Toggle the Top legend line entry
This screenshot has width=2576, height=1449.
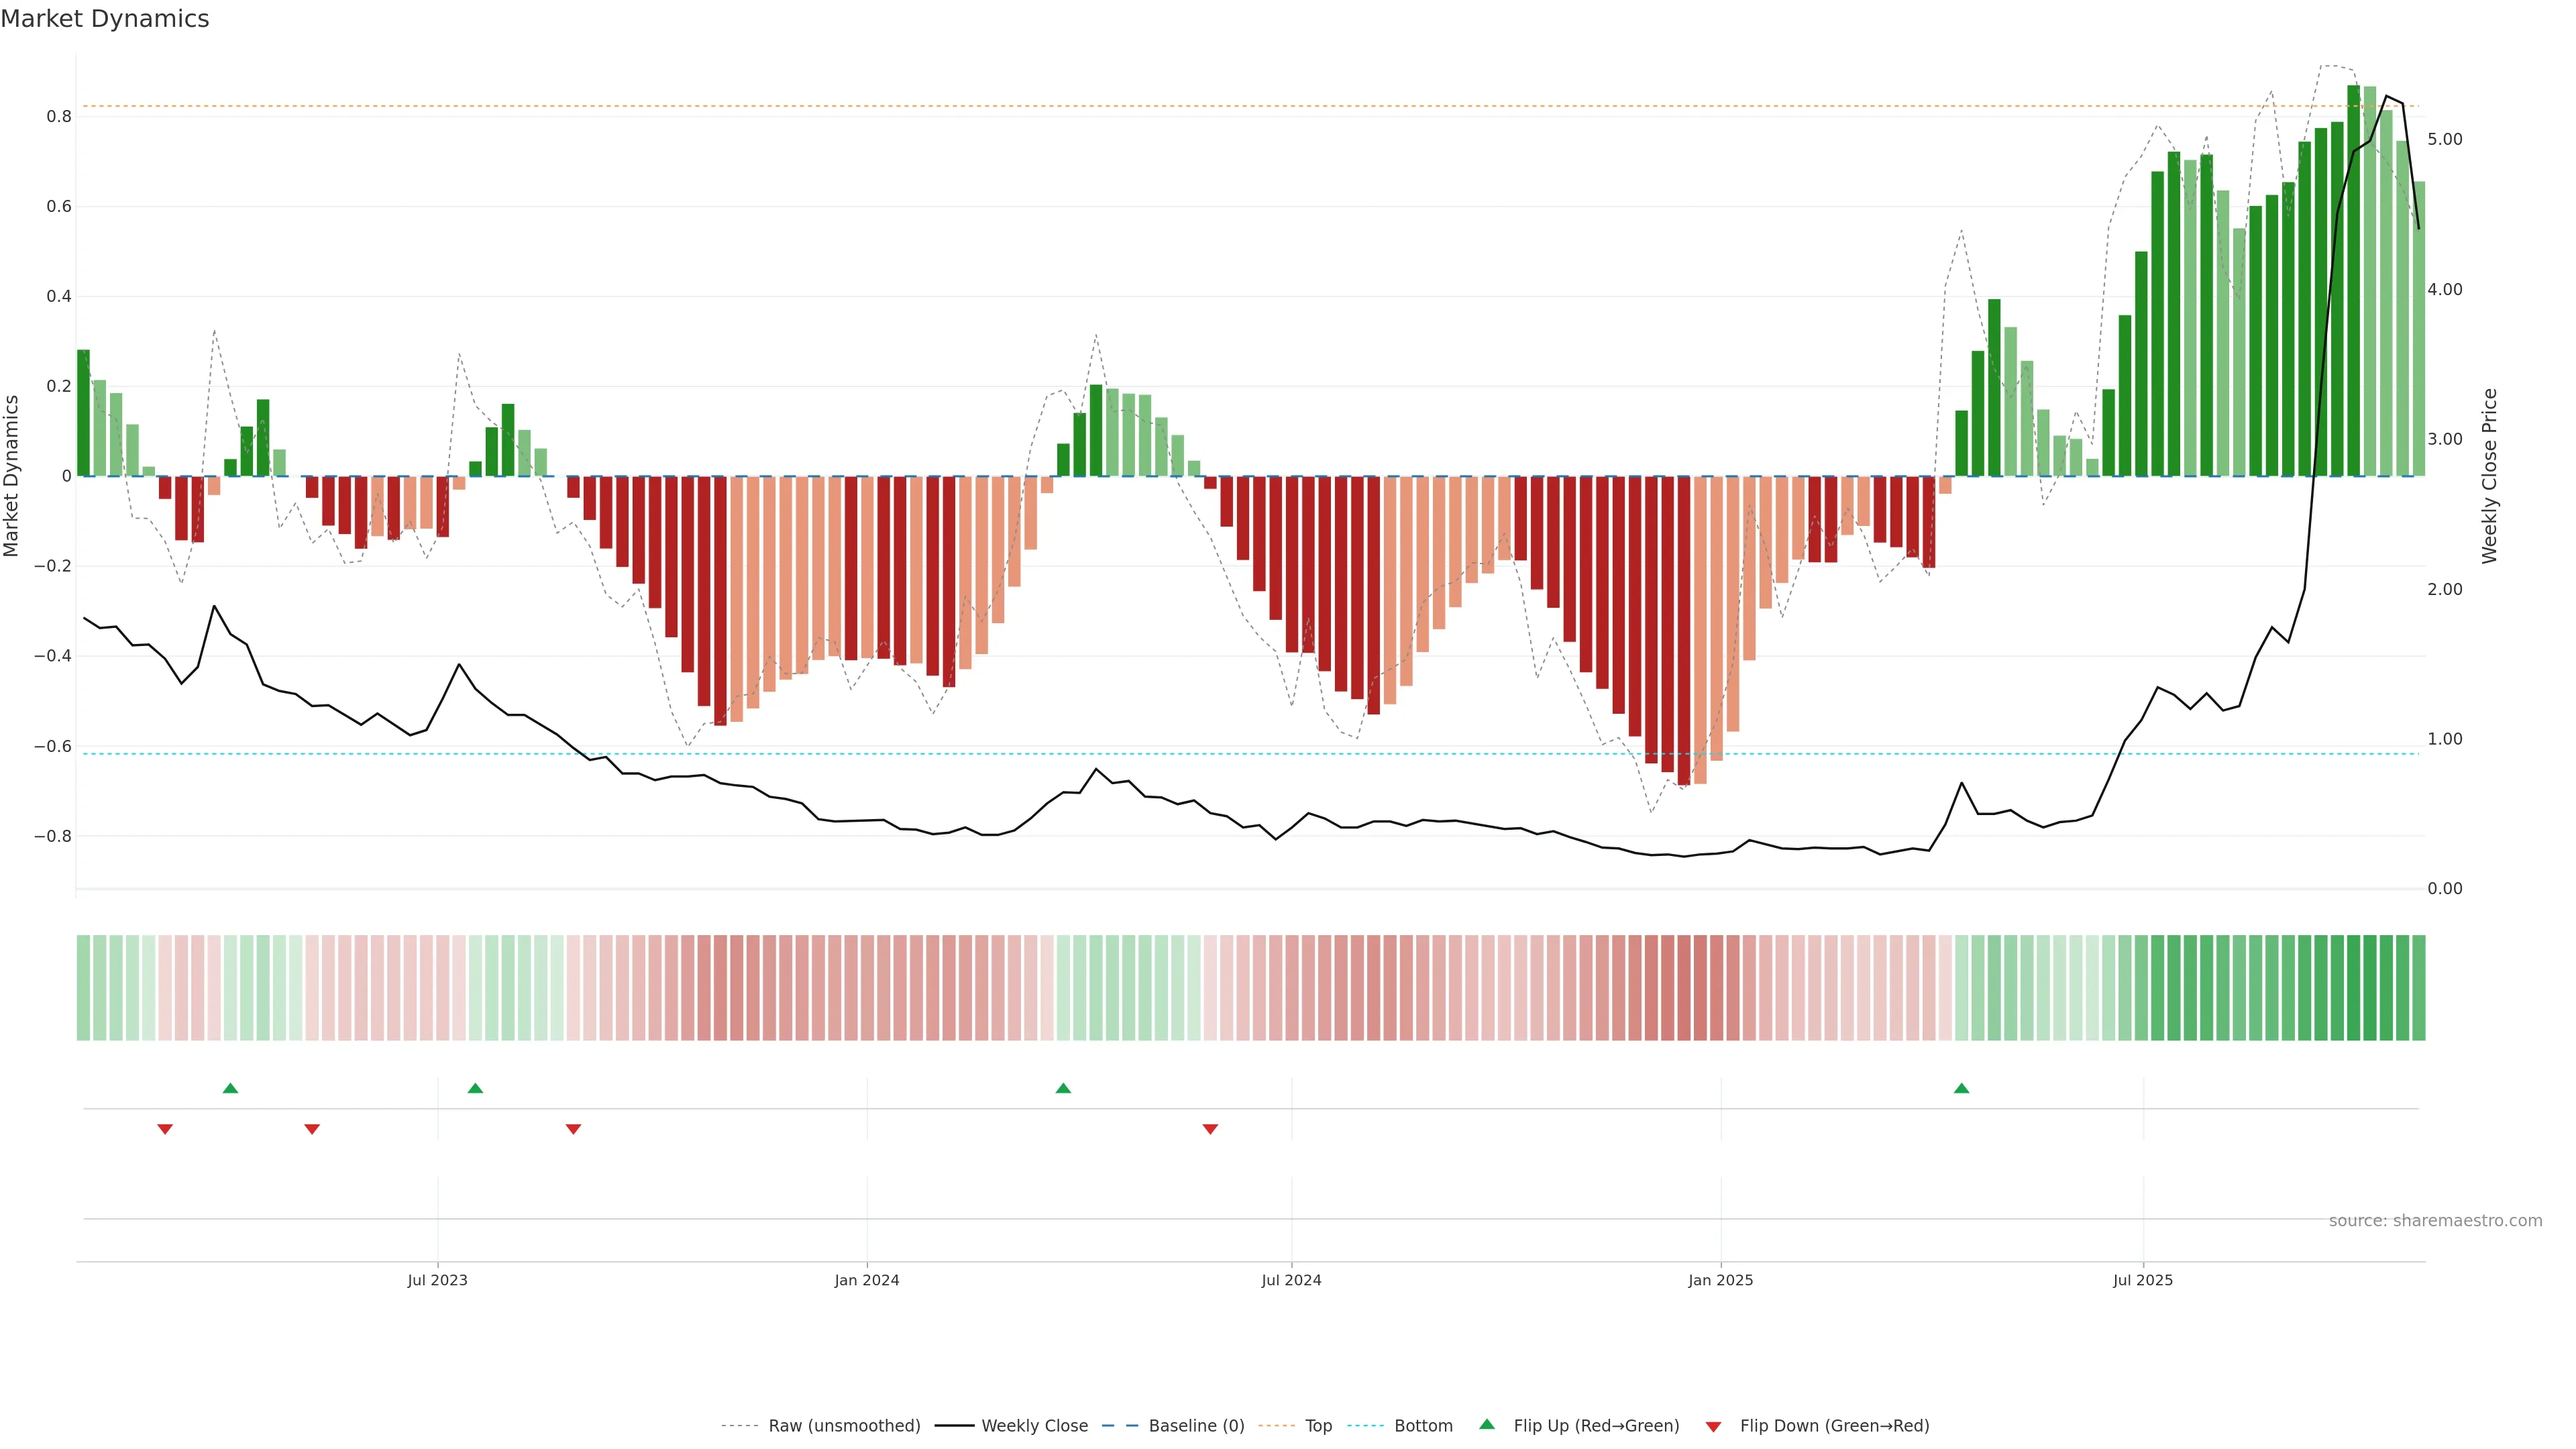[x=1318, y=1426]
